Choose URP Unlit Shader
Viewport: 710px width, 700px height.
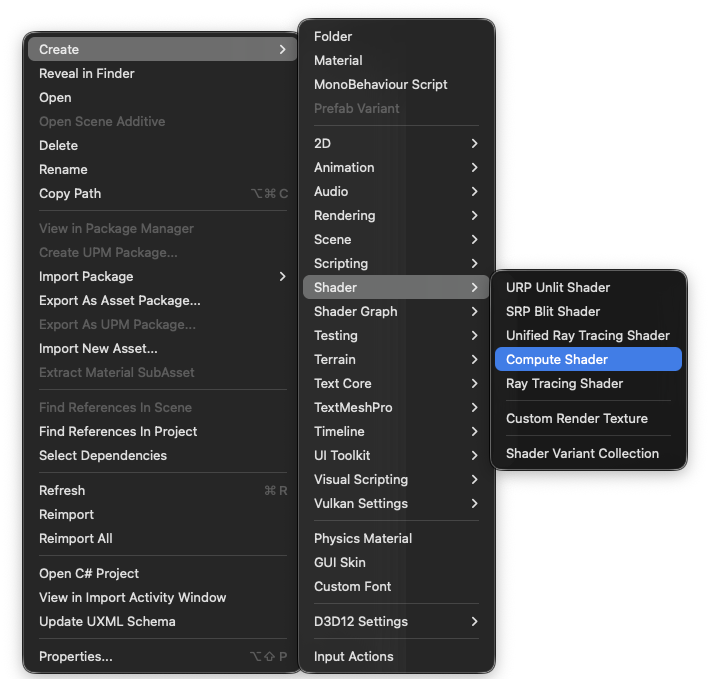(588, 287)
